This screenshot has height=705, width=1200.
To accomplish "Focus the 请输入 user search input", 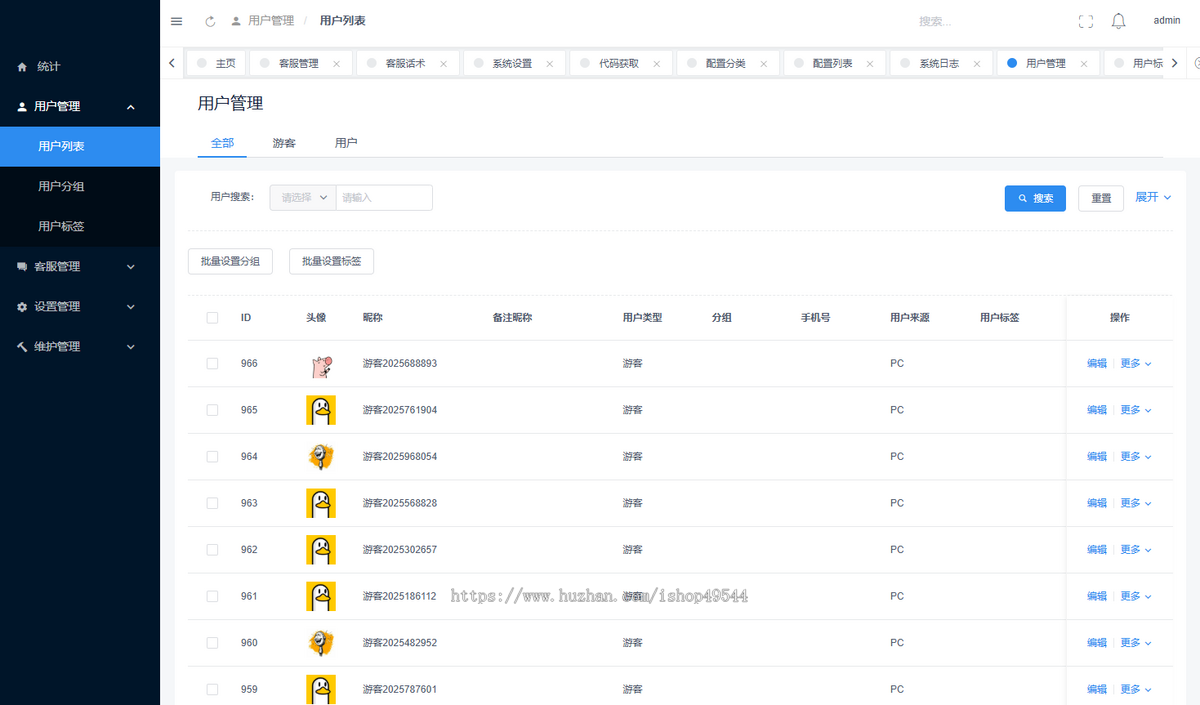I will [x=384, y=198].
